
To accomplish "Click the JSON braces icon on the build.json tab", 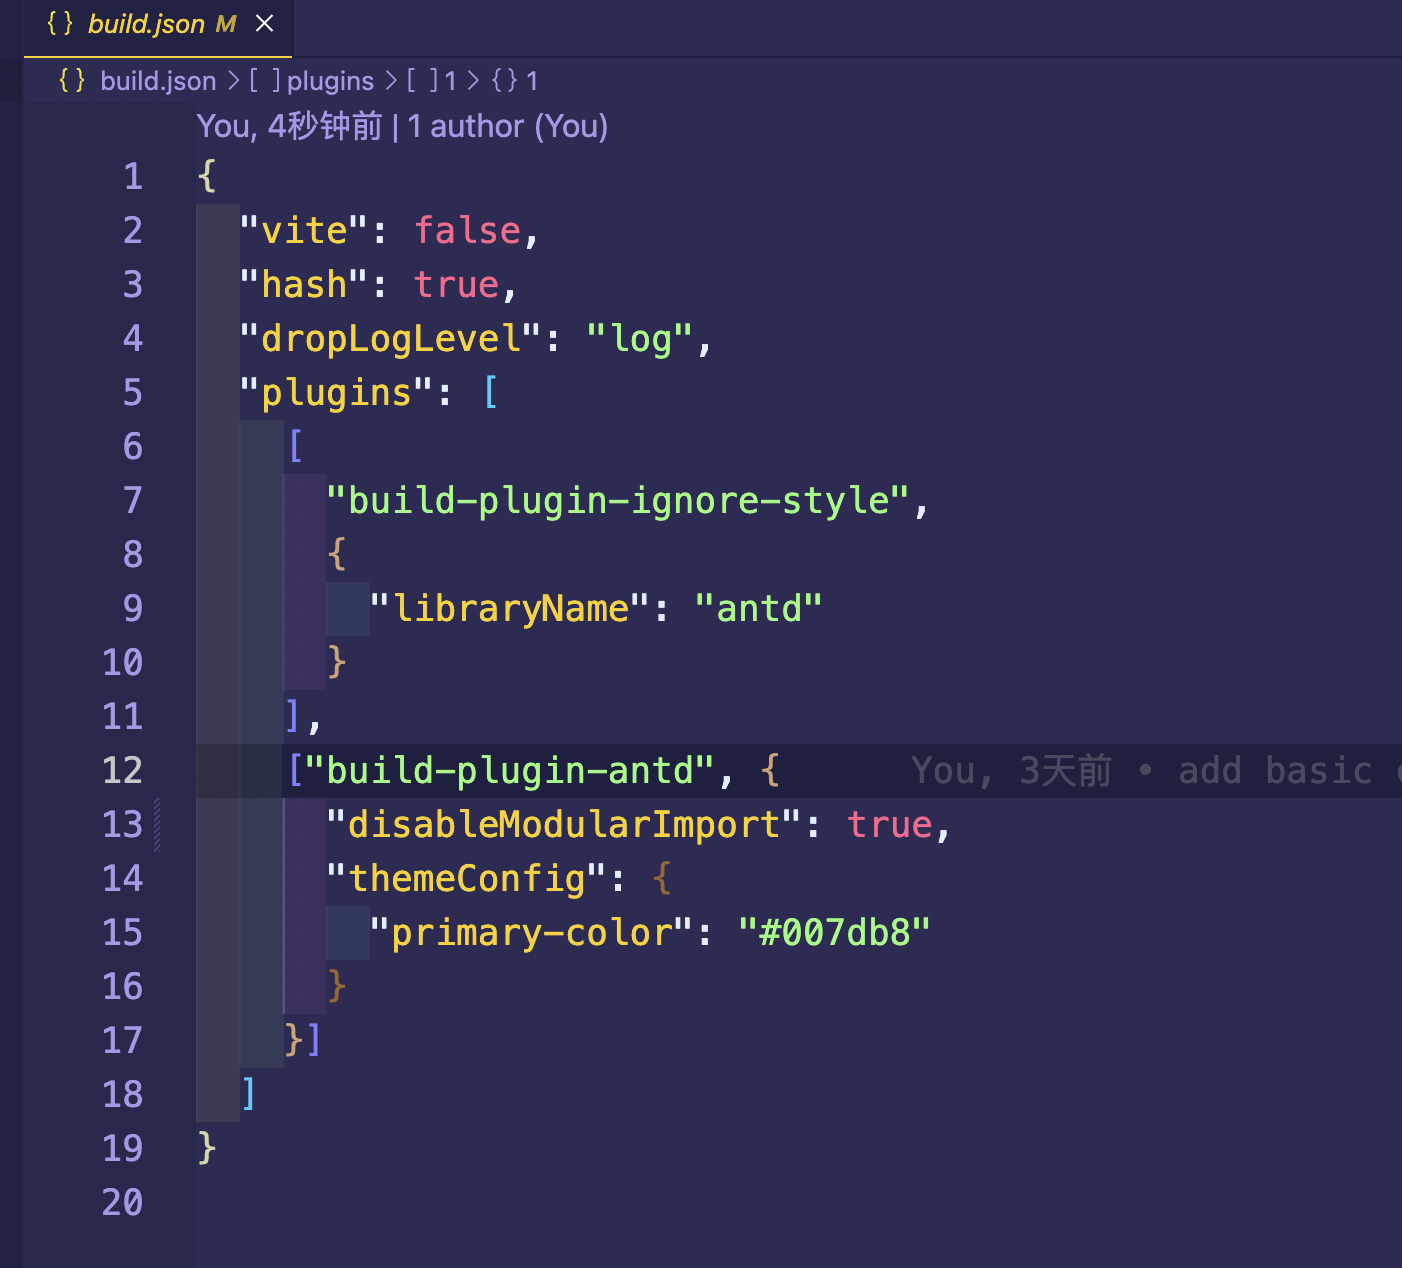I will [x=61, y=24].
